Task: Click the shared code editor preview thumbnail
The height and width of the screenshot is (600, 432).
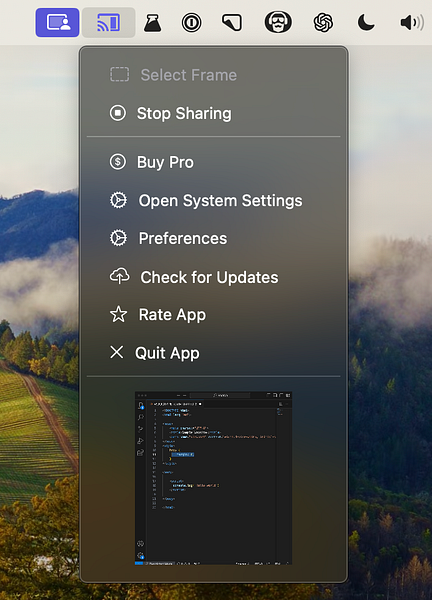Action: click(214, 478)
